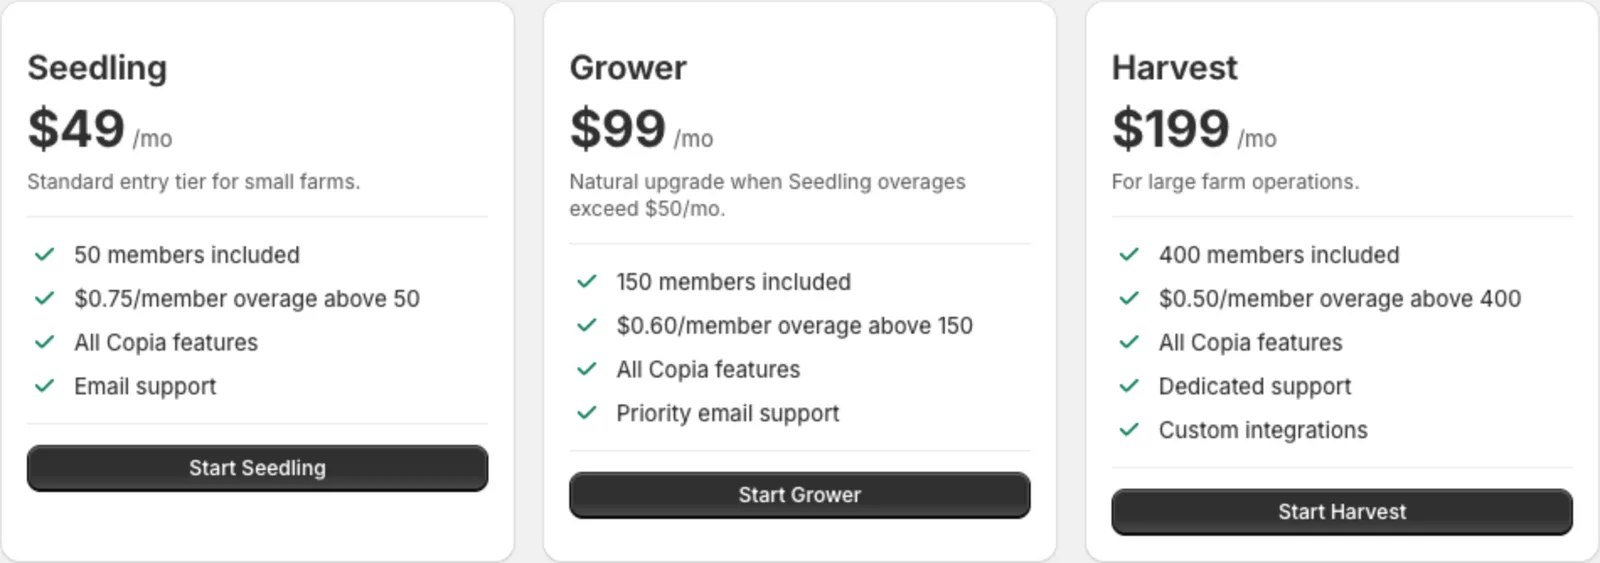
Task: Click checkmark beside $0.60/member overage above 150
Action: tap(587, 326)
